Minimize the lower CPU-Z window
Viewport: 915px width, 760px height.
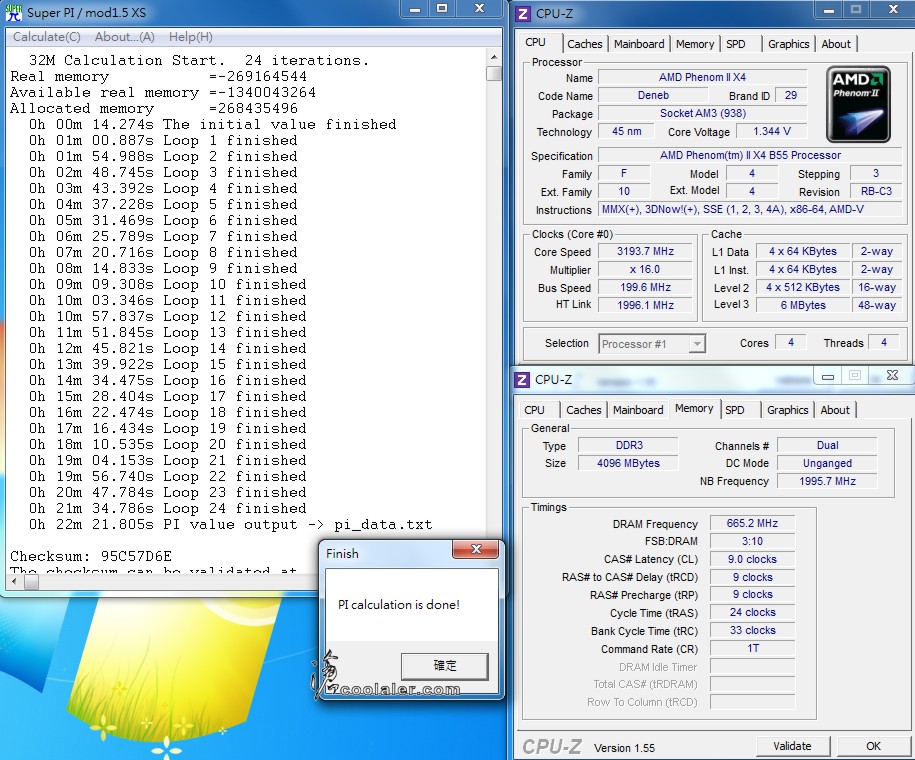click(827, 376)
